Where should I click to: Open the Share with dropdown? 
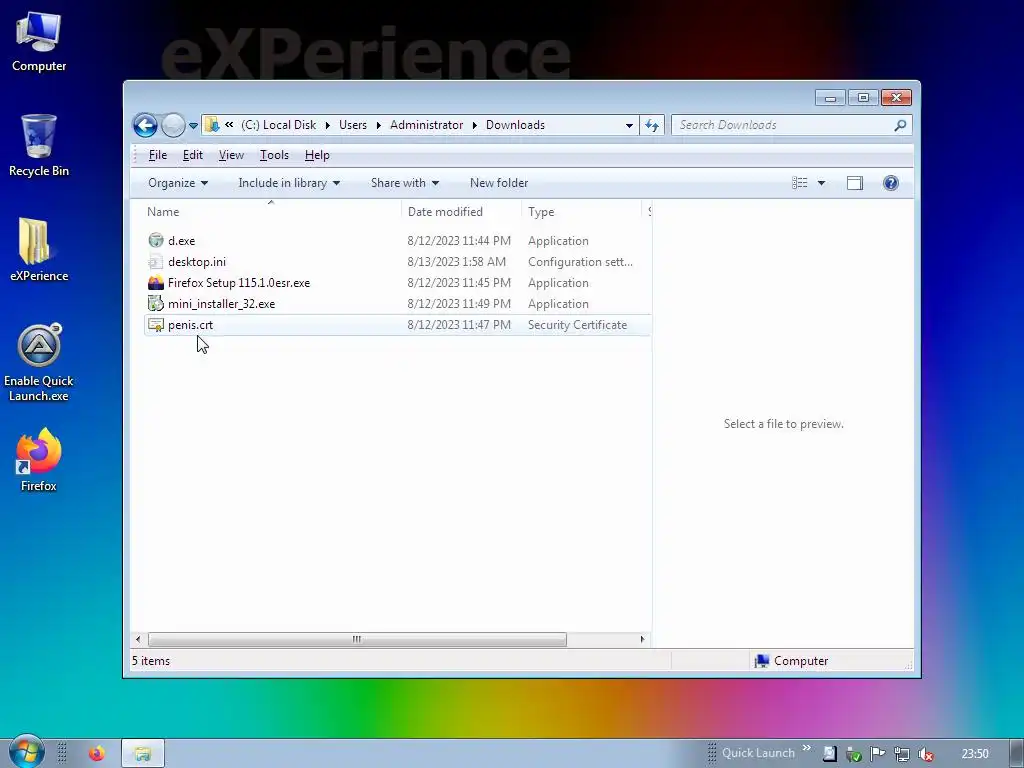tap(405, 183)
